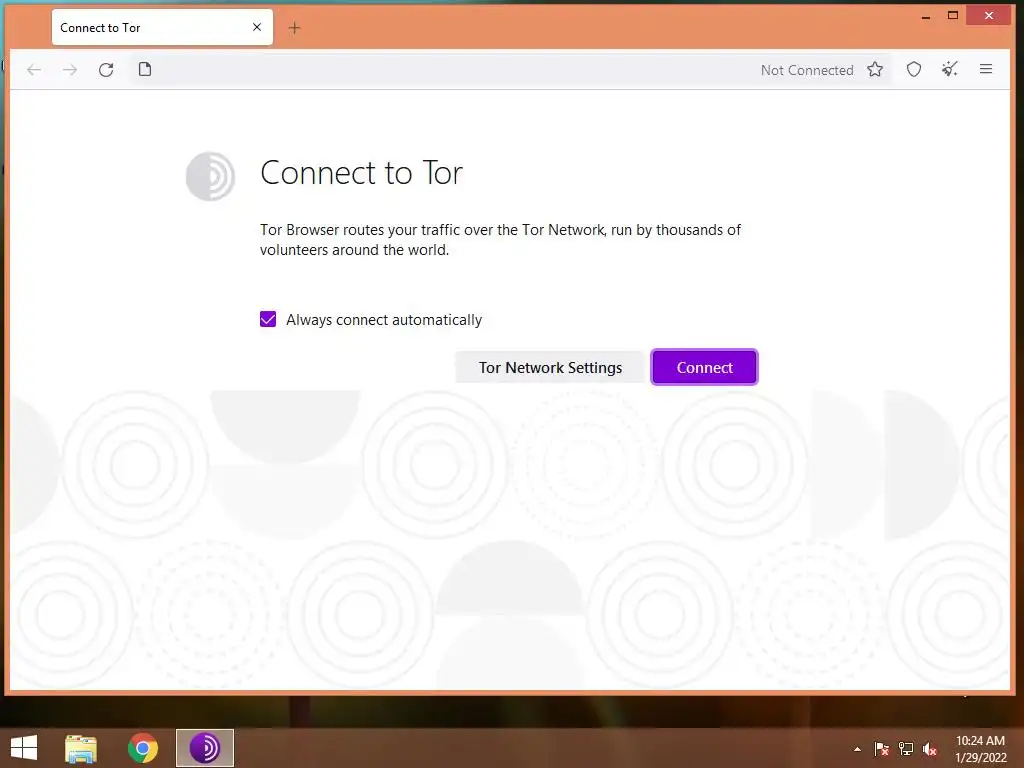
Task: Uncheck Always connect automatically
Action: 268,319
